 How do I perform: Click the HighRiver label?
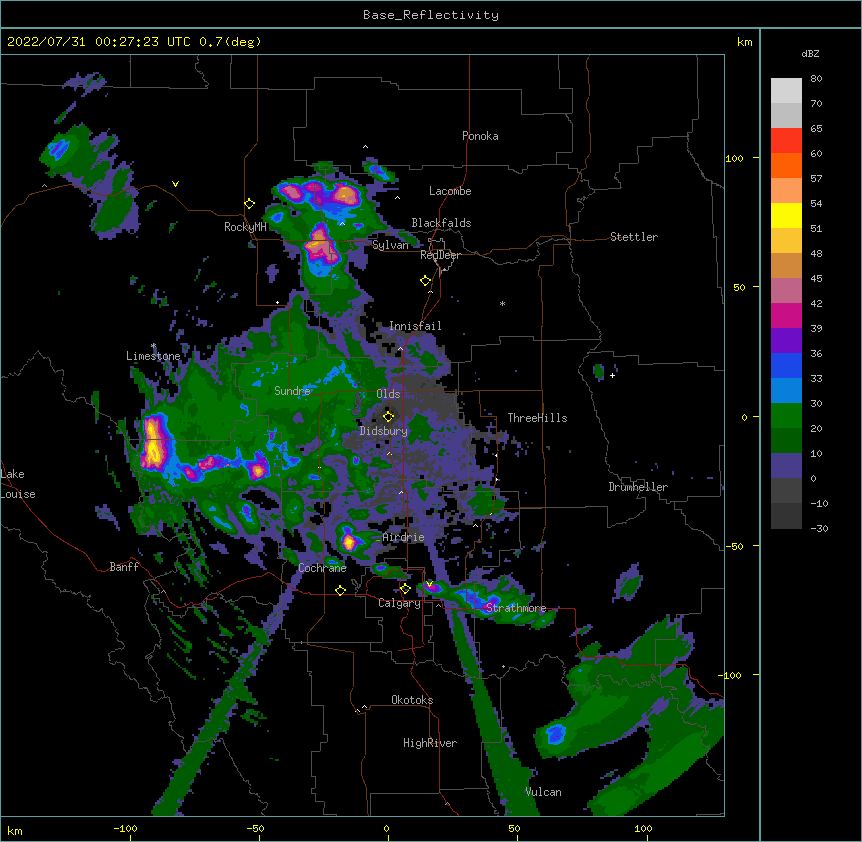click(x=430, y=743)
